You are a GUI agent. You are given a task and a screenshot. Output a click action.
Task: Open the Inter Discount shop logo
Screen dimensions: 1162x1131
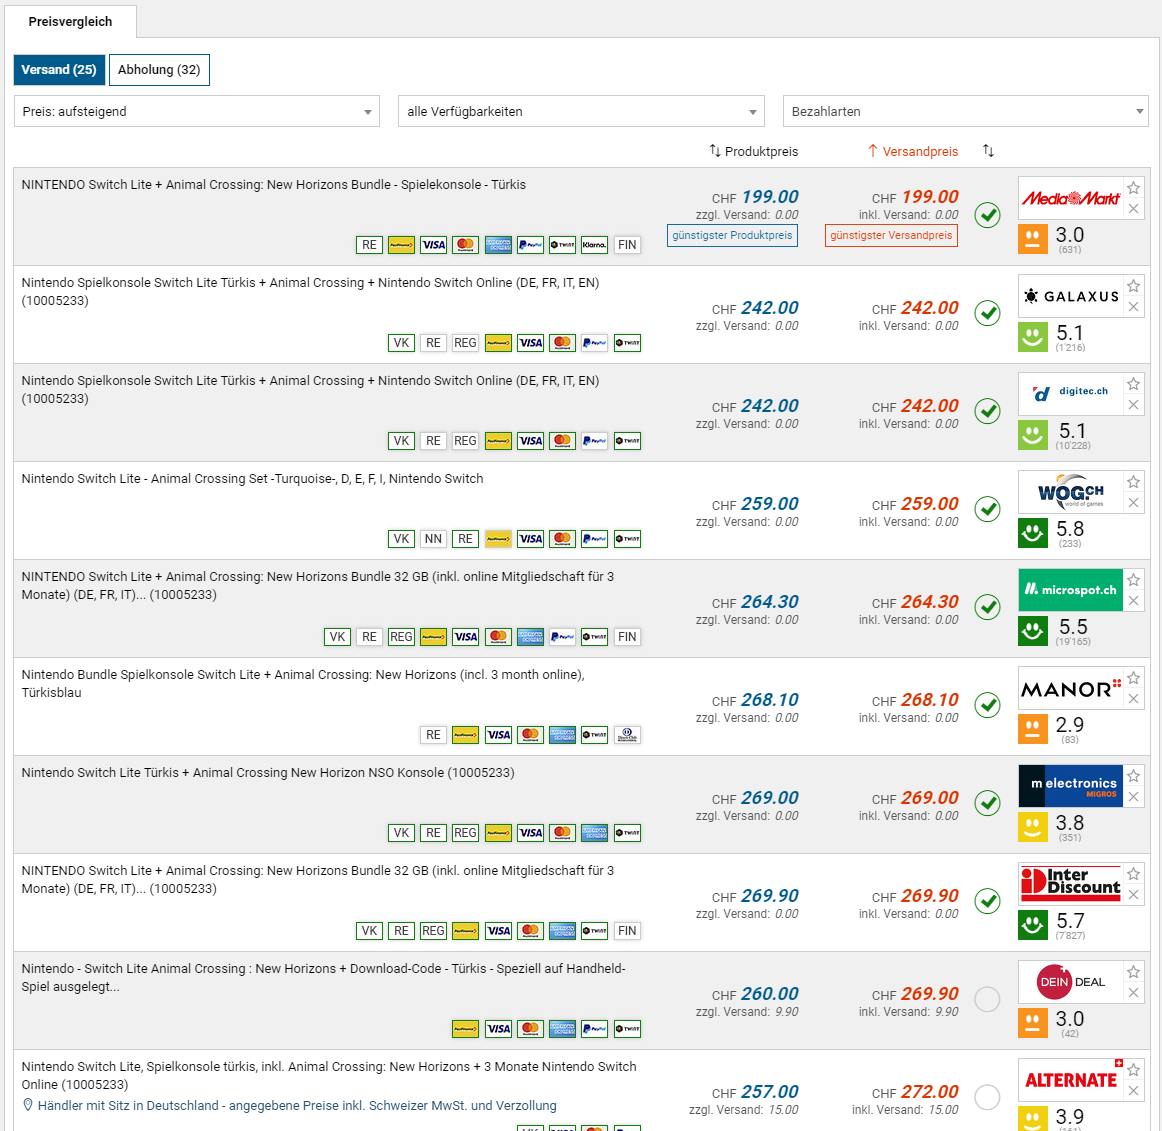pos(1070,884)
